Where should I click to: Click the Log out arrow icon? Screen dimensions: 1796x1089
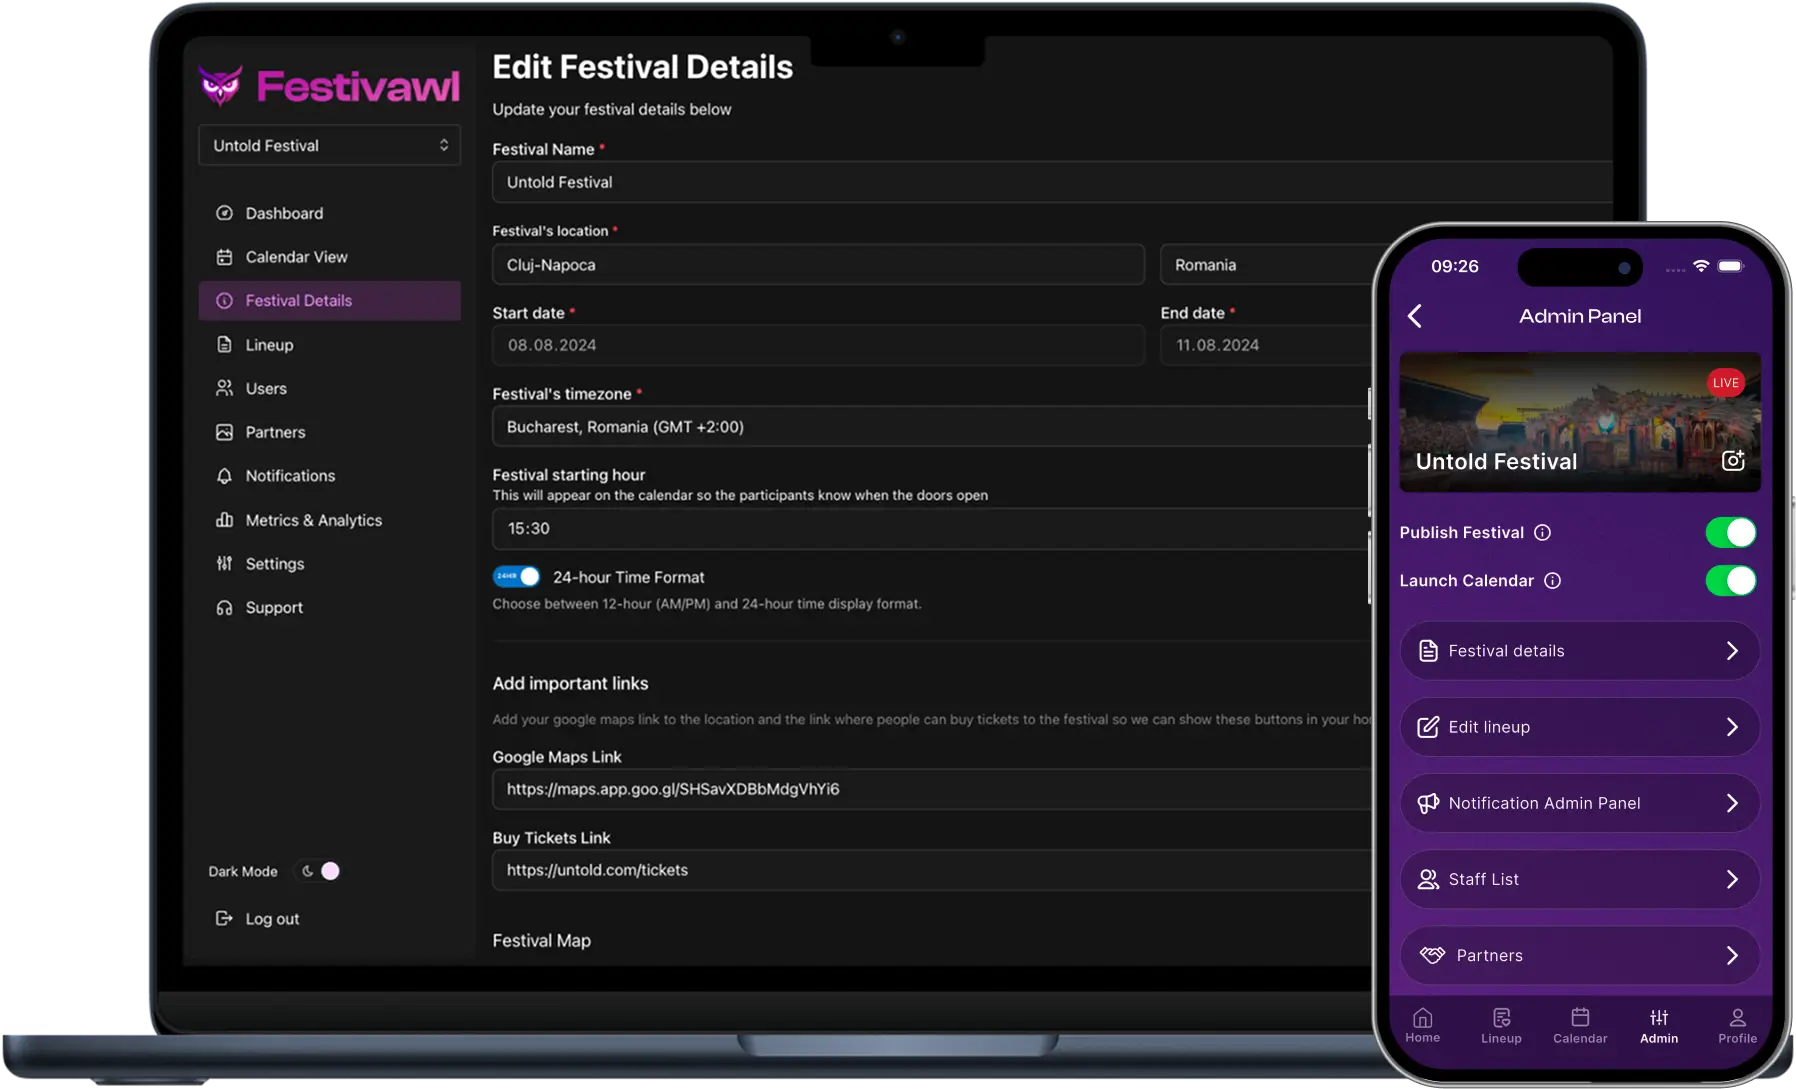pos(225,918)
